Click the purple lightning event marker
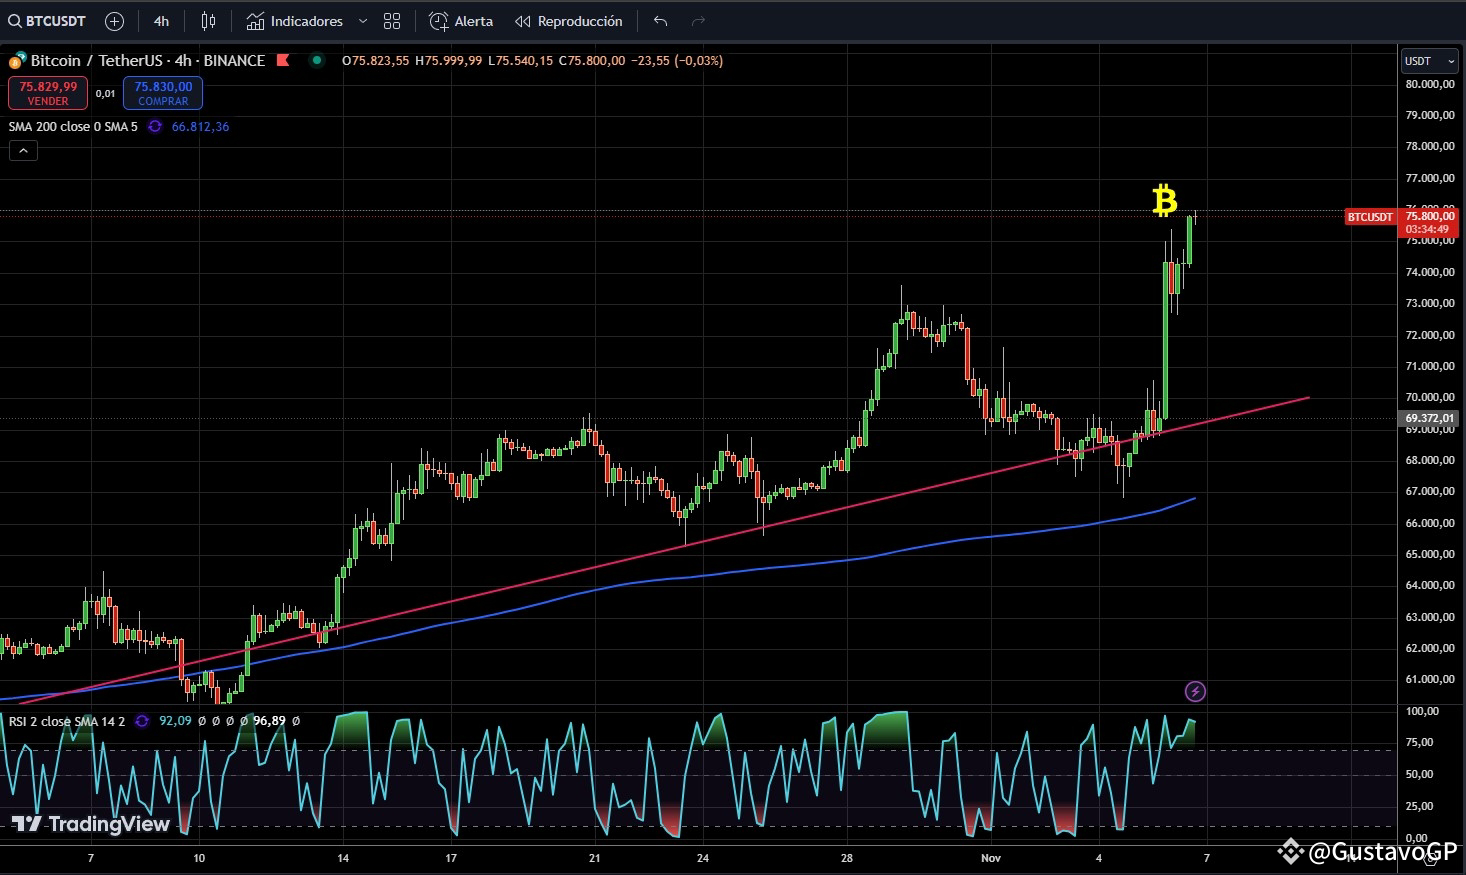The width and height of the screenshot is (1466, 875). point(1194,691)
